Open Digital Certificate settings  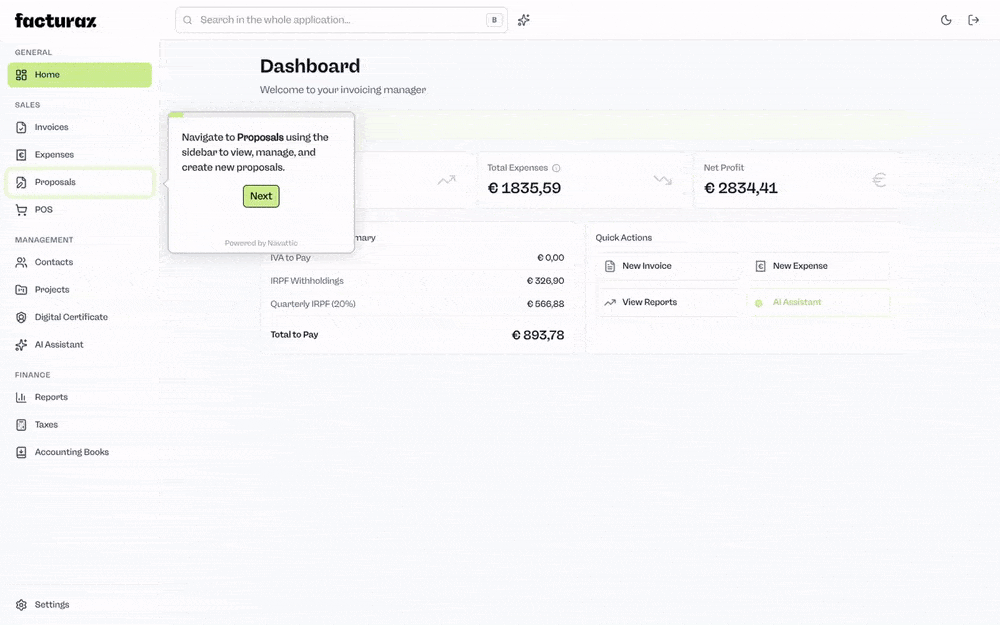click(80, 317)
